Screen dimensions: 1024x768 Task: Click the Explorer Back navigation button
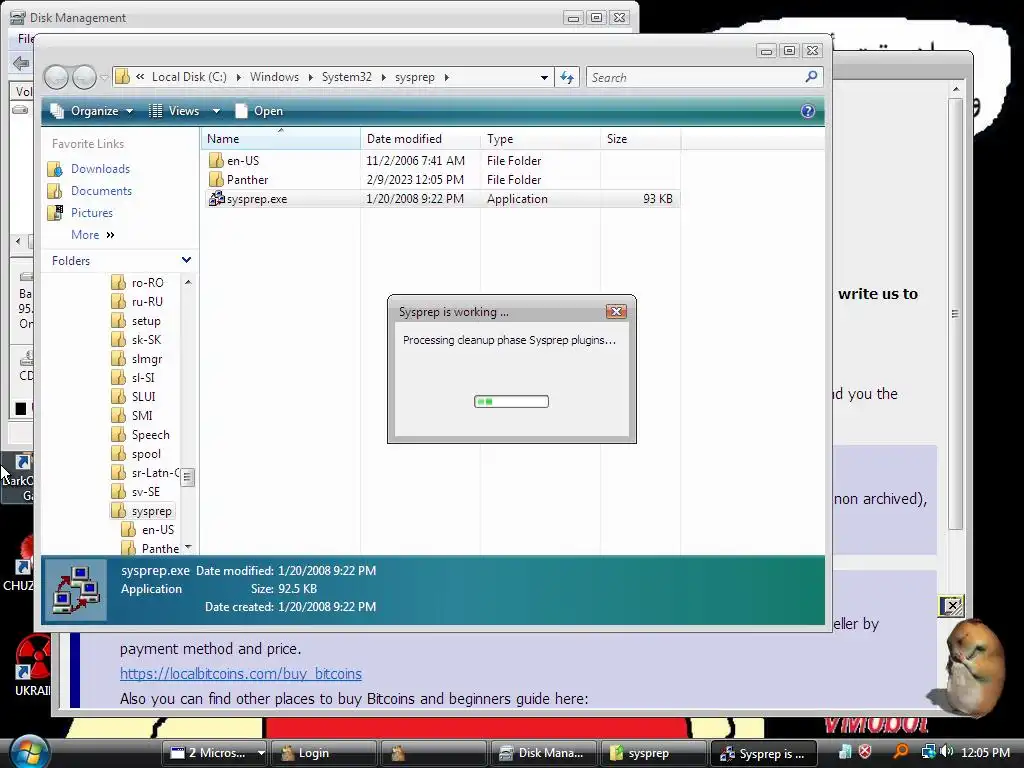pyautogui.click(x=56, y=77)
